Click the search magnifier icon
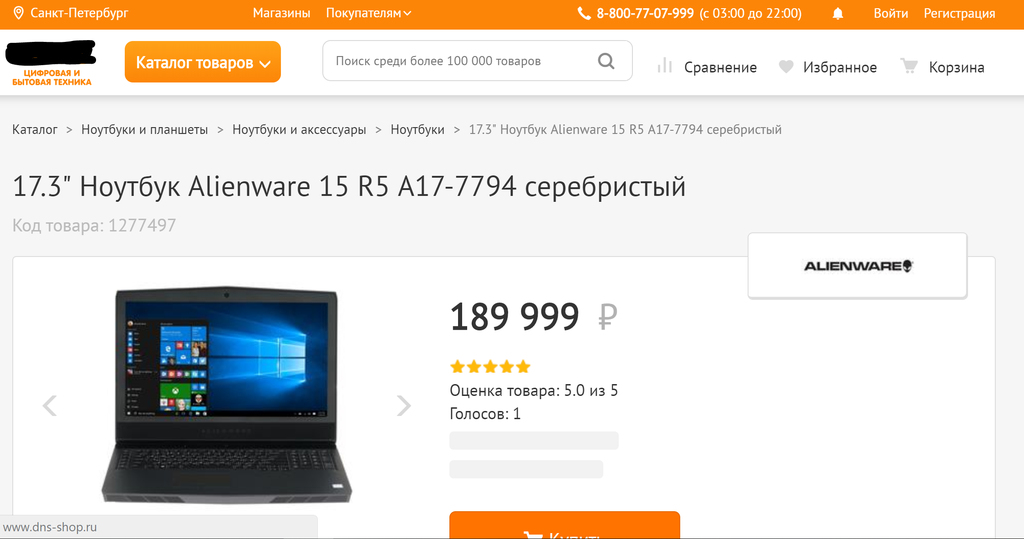This screenshot has height=539, width=1024. (x=606, y=61)
